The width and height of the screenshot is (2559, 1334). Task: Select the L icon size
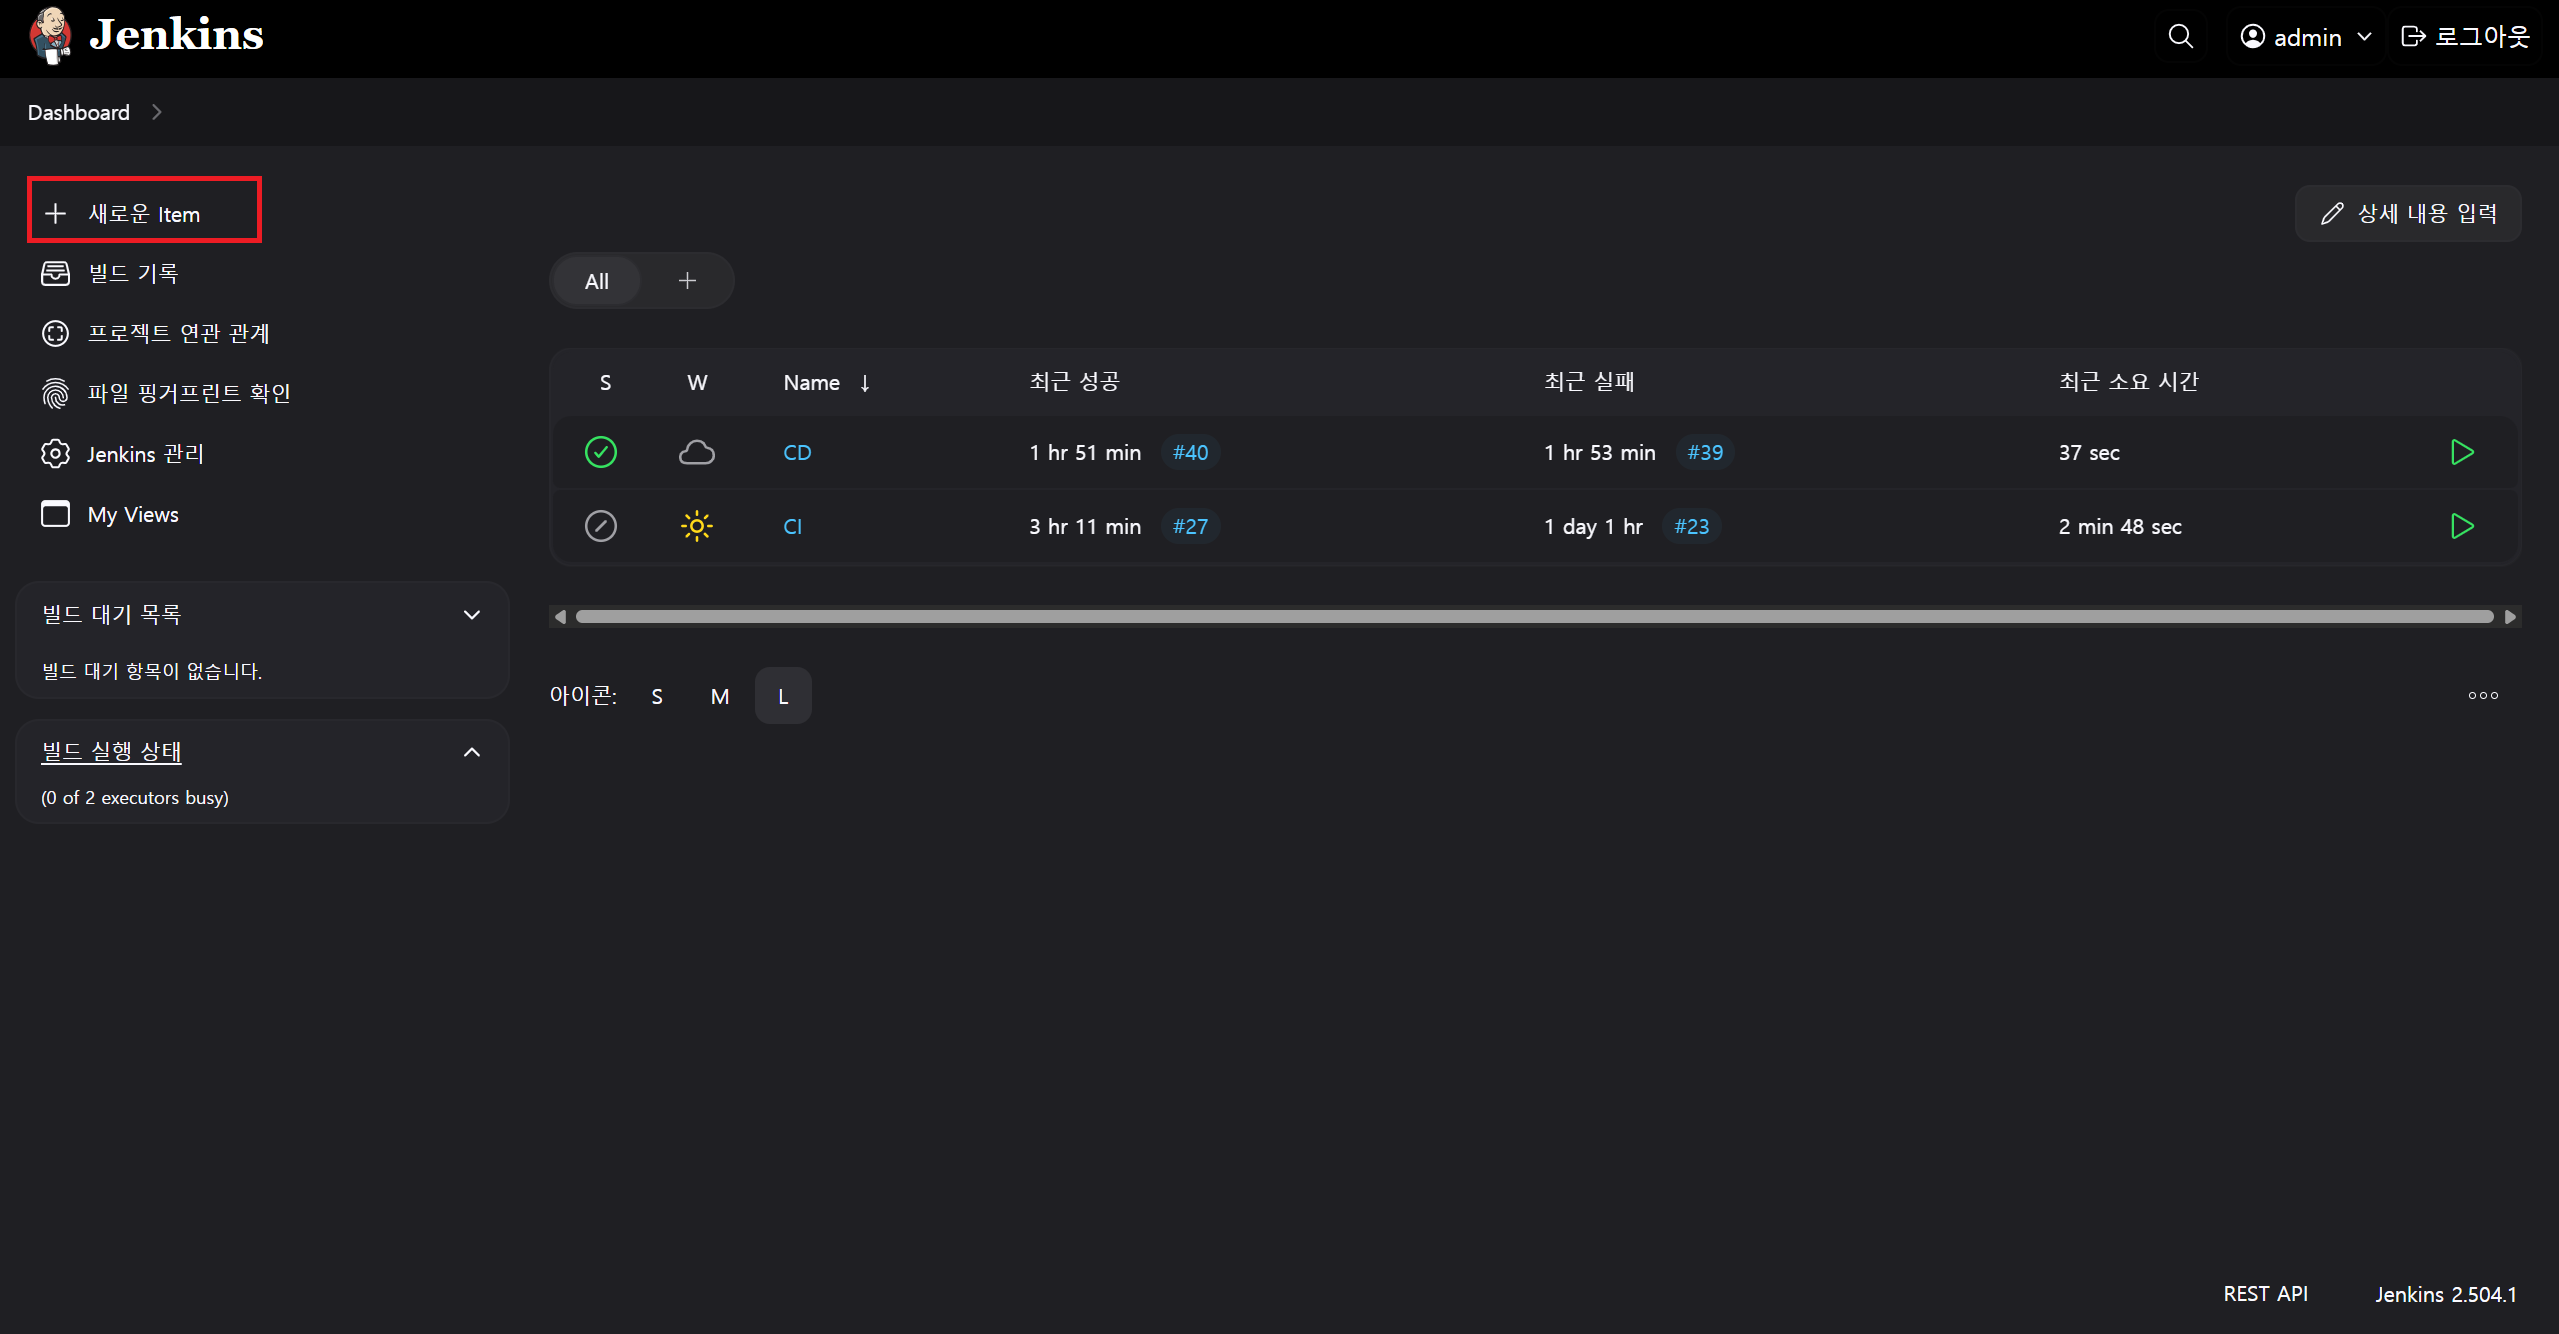tap(783, 696)
